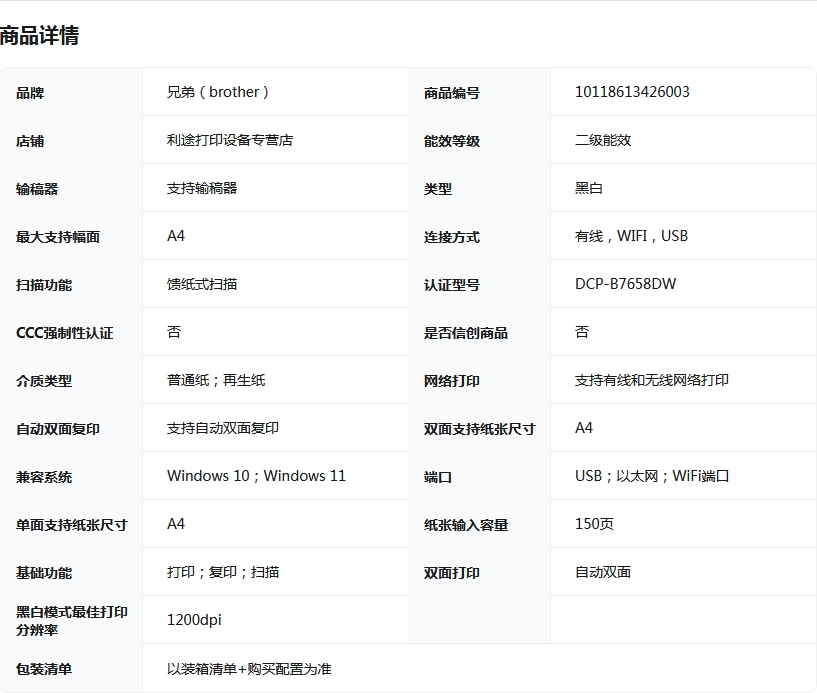Click the A4 value beside 最大支持幅面
817x693 pixels.
pyautogui.click(x=176, y=236)
